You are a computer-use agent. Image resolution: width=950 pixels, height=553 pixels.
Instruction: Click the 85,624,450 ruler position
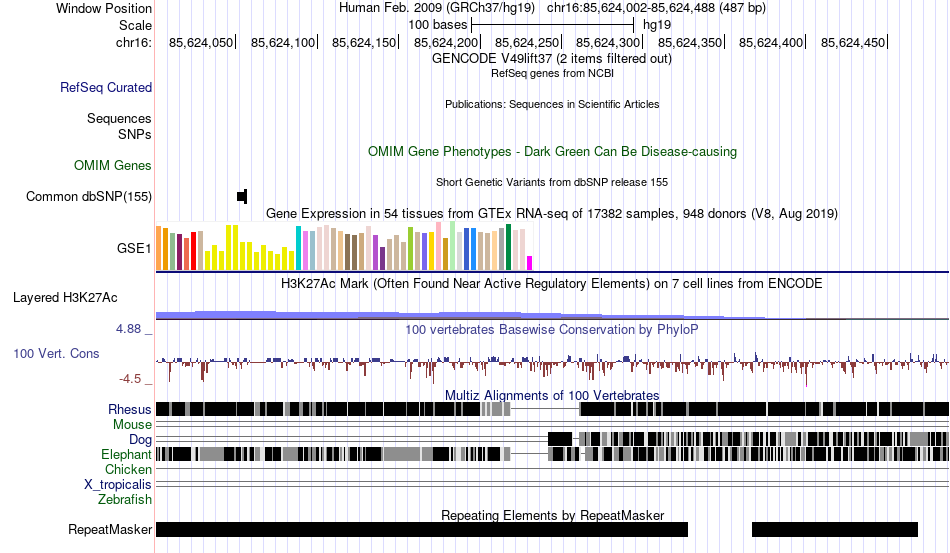853,42
